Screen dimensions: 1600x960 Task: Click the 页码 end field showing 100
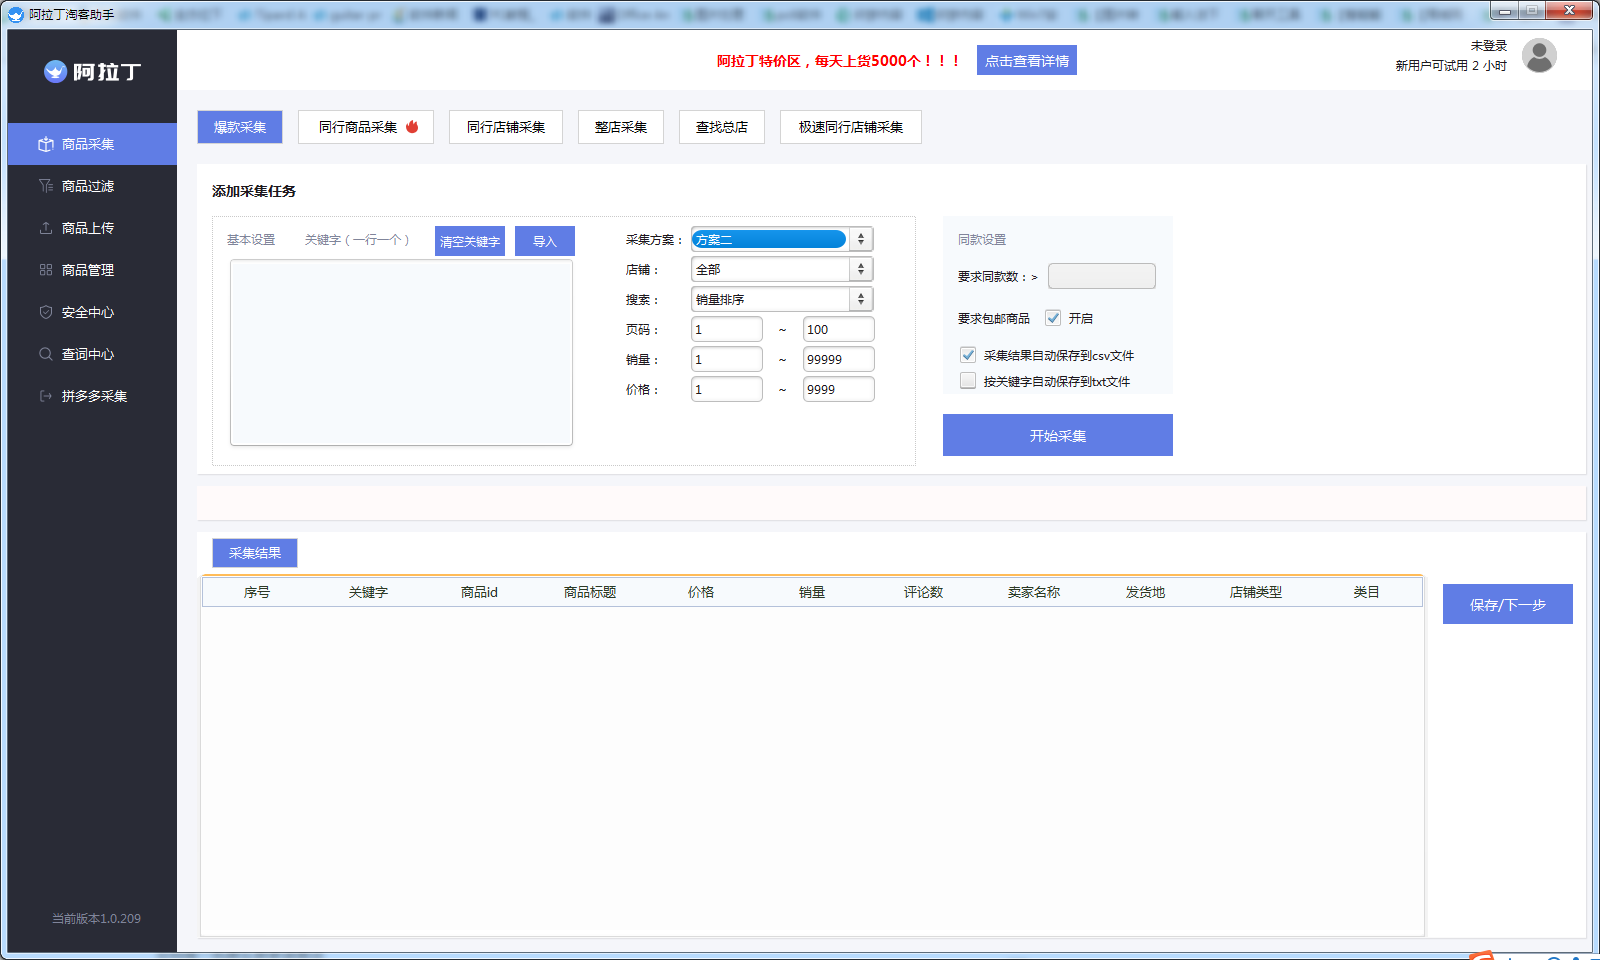[839, 329]
